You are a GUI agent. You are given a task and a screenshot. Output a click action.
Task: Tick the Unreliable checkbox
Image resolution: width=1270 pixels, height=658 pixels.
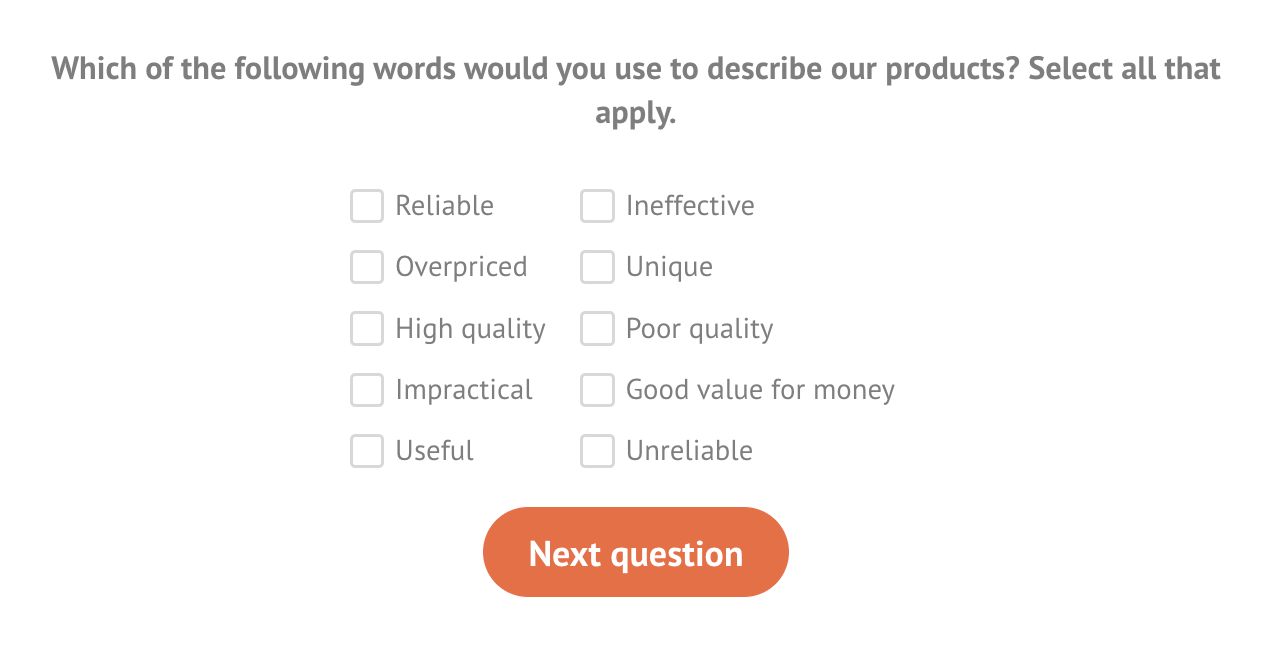point(597,451)
